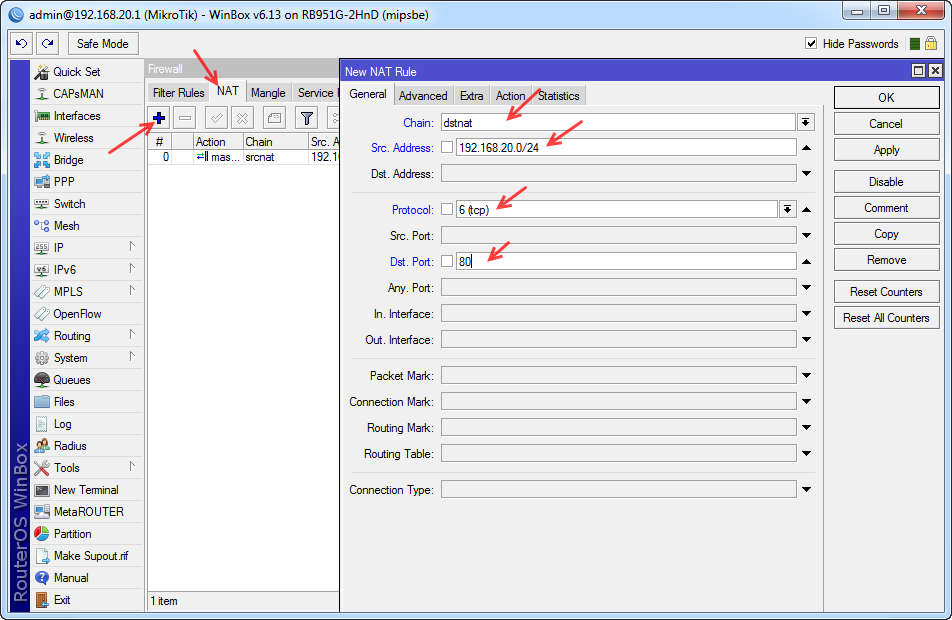Click OK to save NAT rule

coord(886,98)
